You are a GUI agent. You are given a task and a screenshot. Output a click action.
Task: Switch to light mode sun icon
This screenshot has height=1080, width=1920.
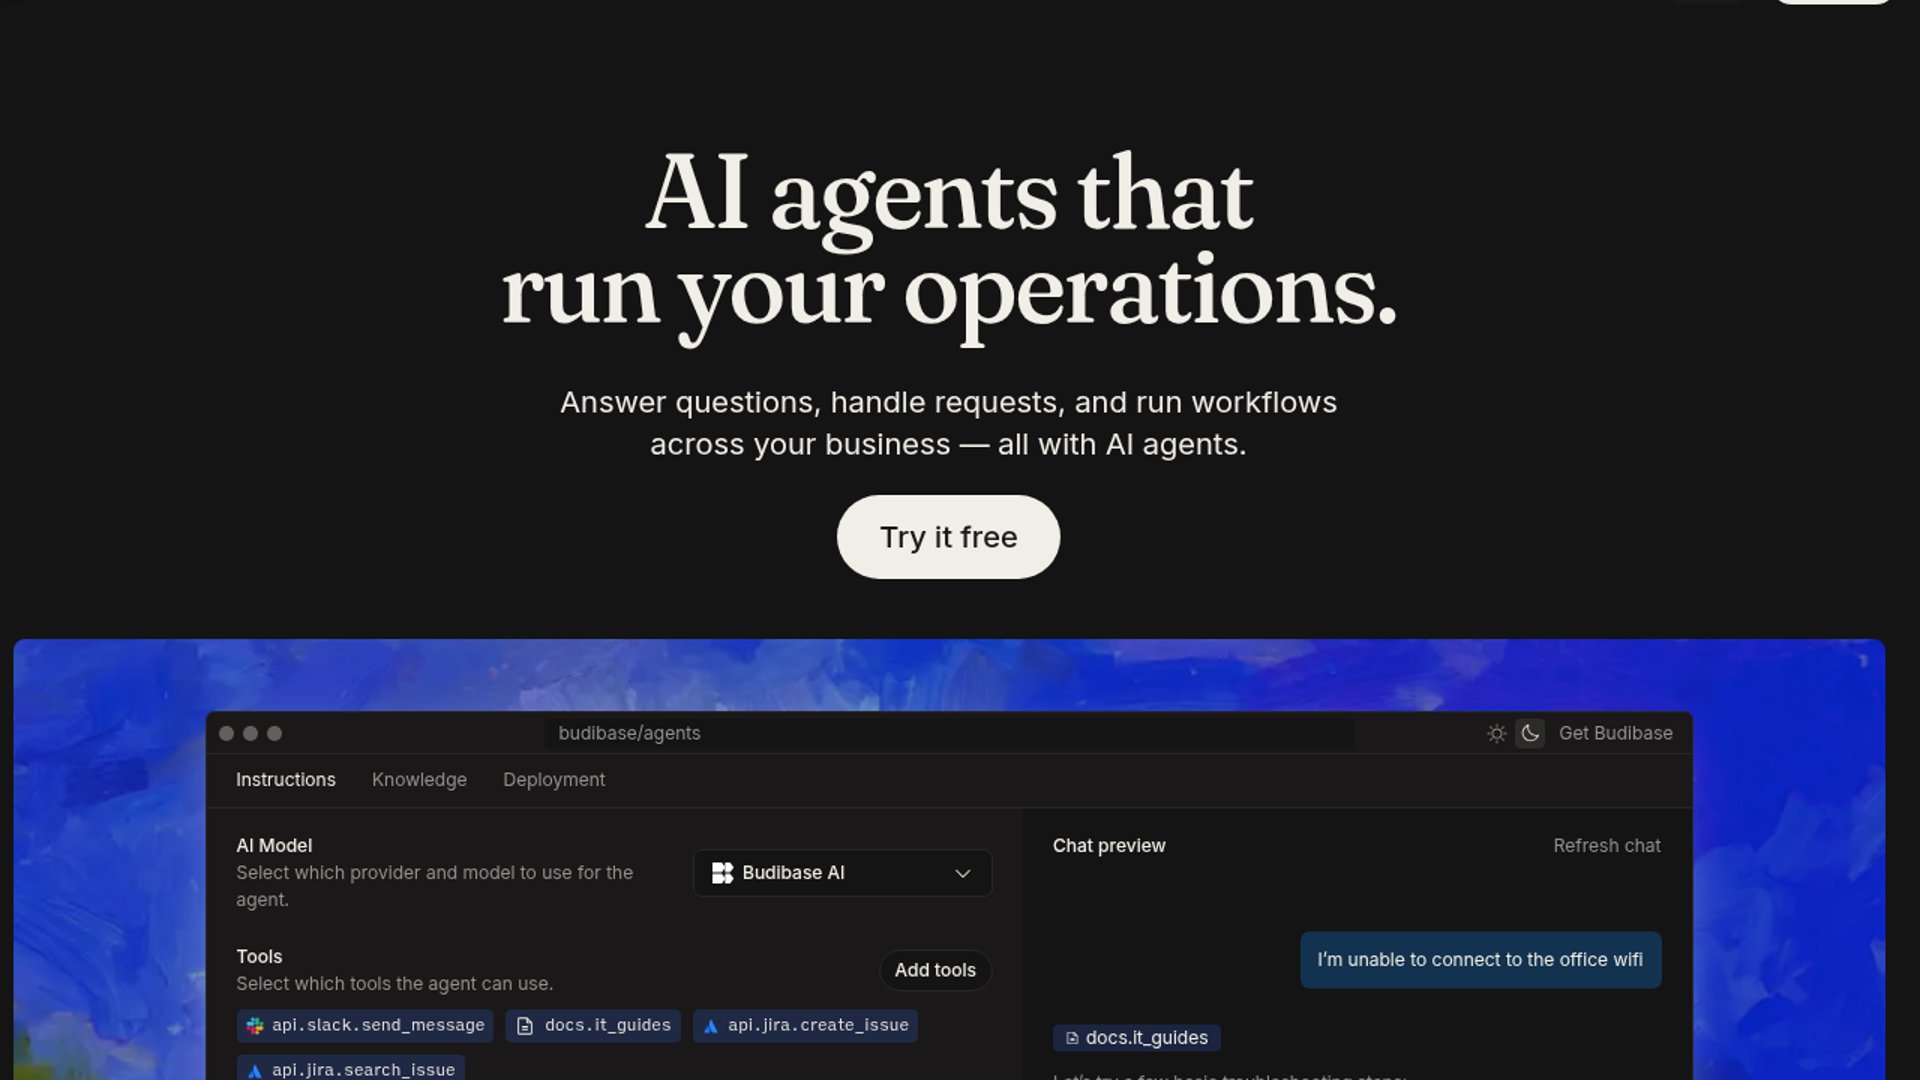(1496, 734)
